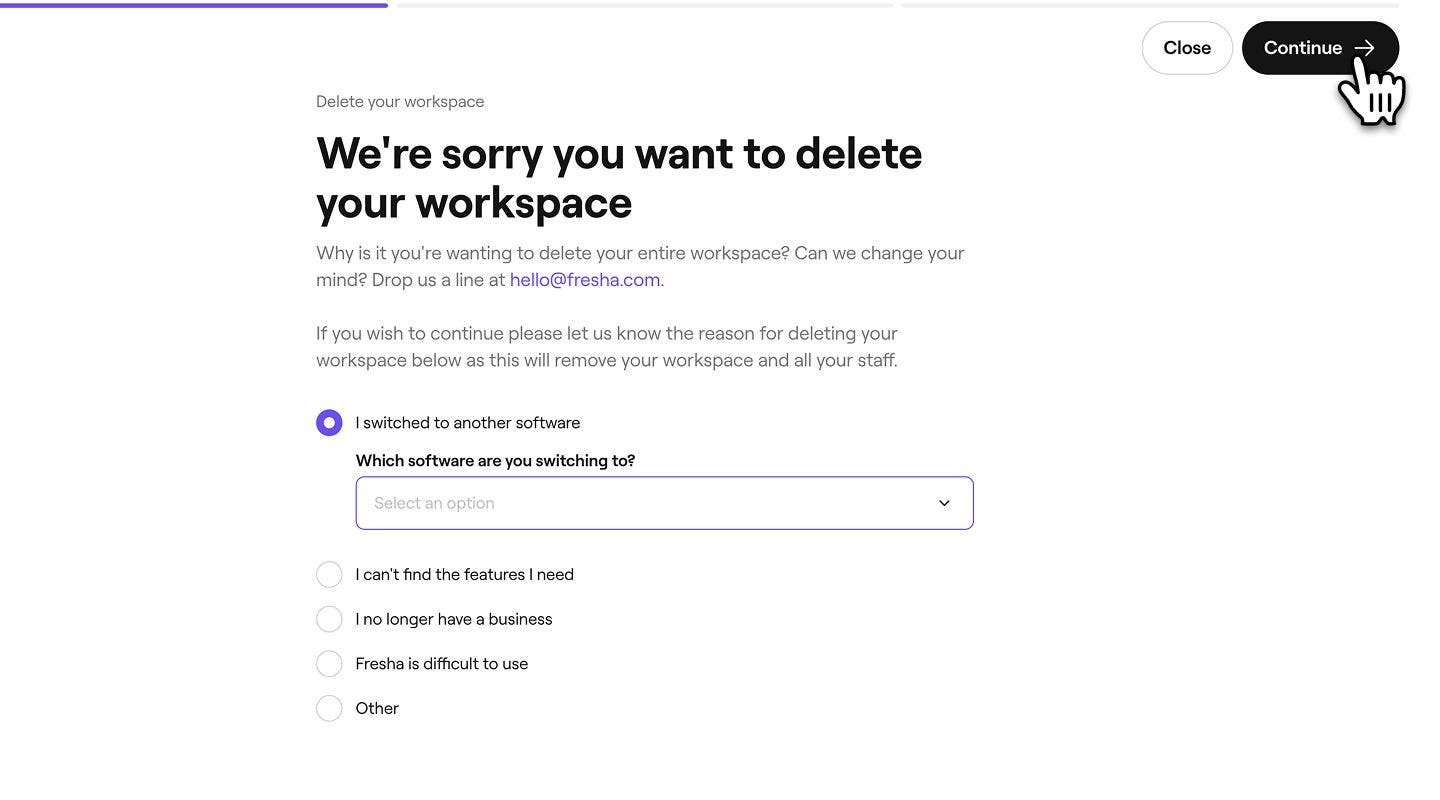
Task: Choose the "I can't find the features I need" radio
Action: point(329,575)
